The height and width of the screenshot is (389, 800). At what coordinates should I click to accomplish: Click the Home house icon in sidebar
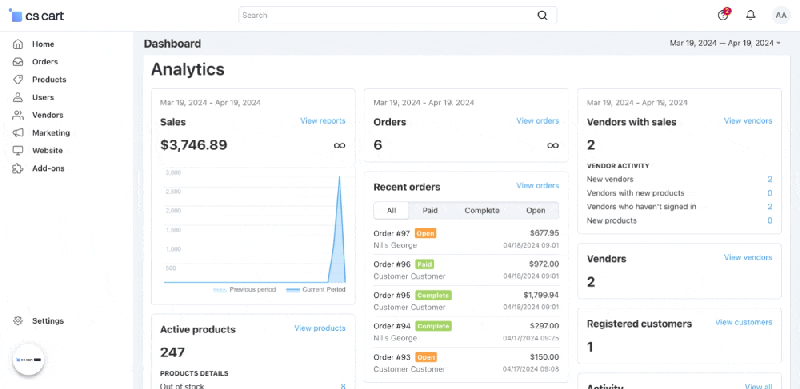pos(18,44)
